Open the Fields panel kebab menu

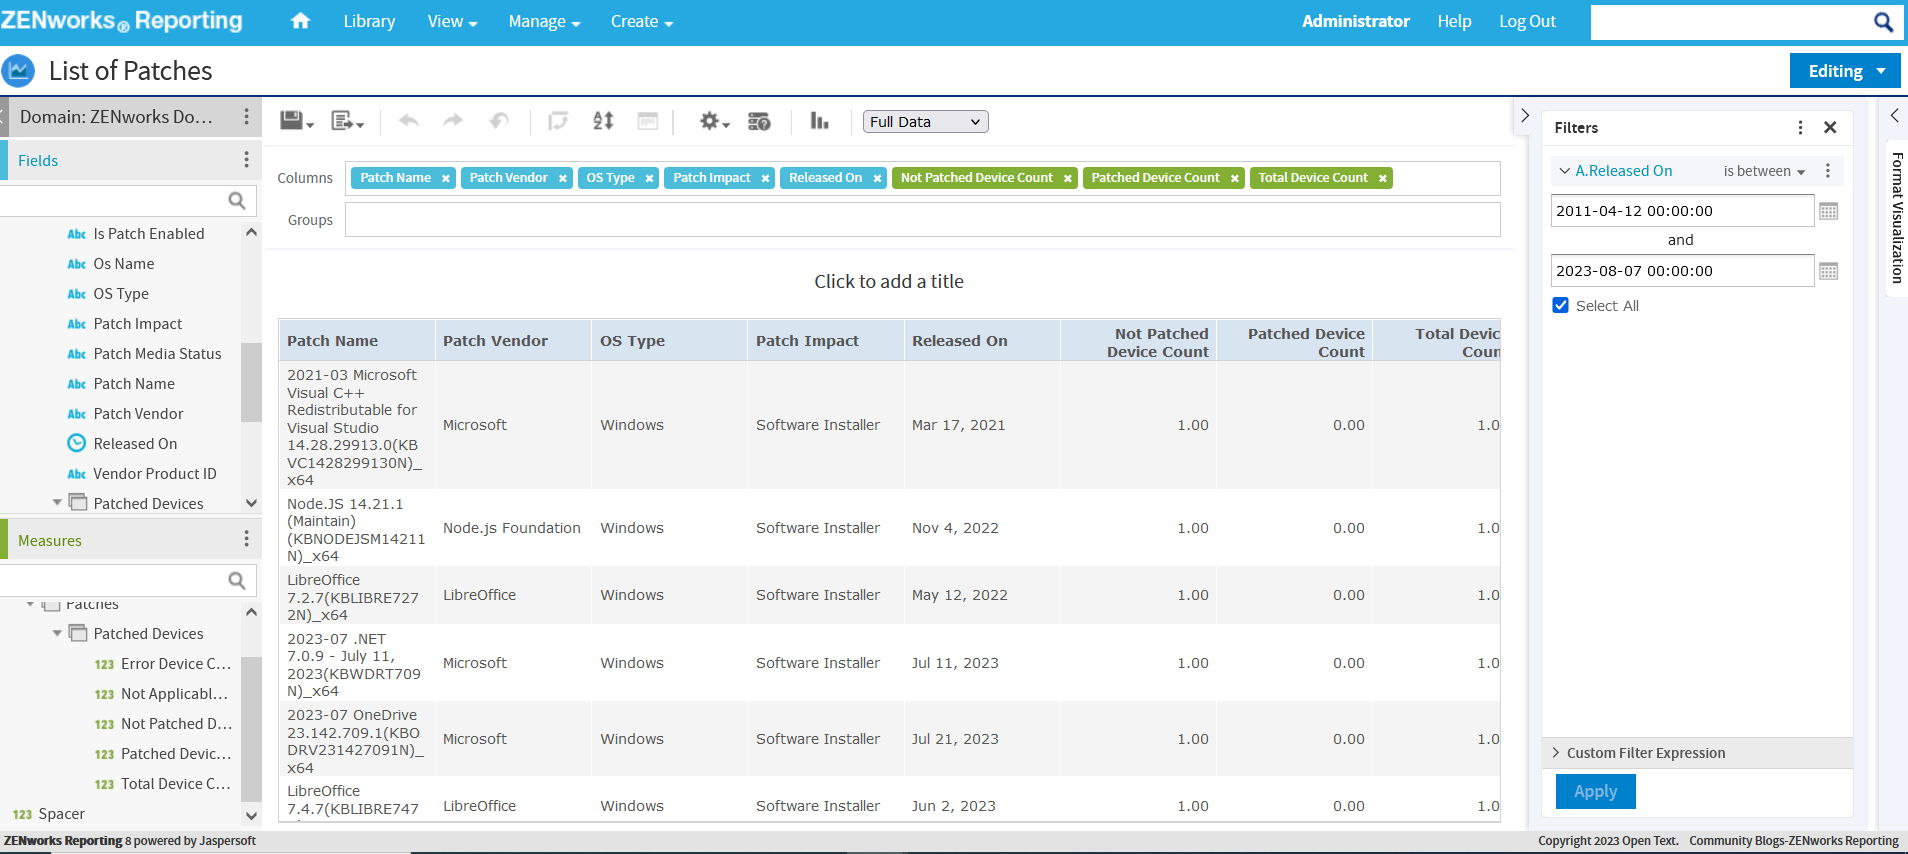tap(246, 160)
